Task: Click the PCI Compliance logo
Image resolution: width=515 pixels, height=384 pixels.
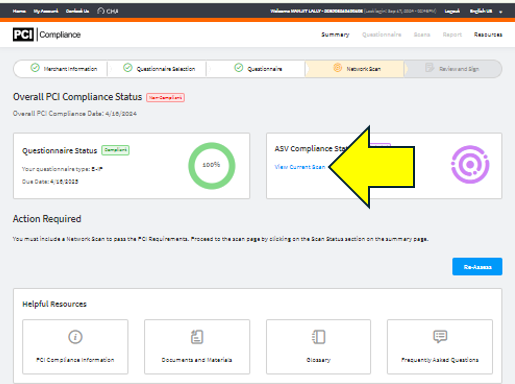Action: tap(47, 34)
